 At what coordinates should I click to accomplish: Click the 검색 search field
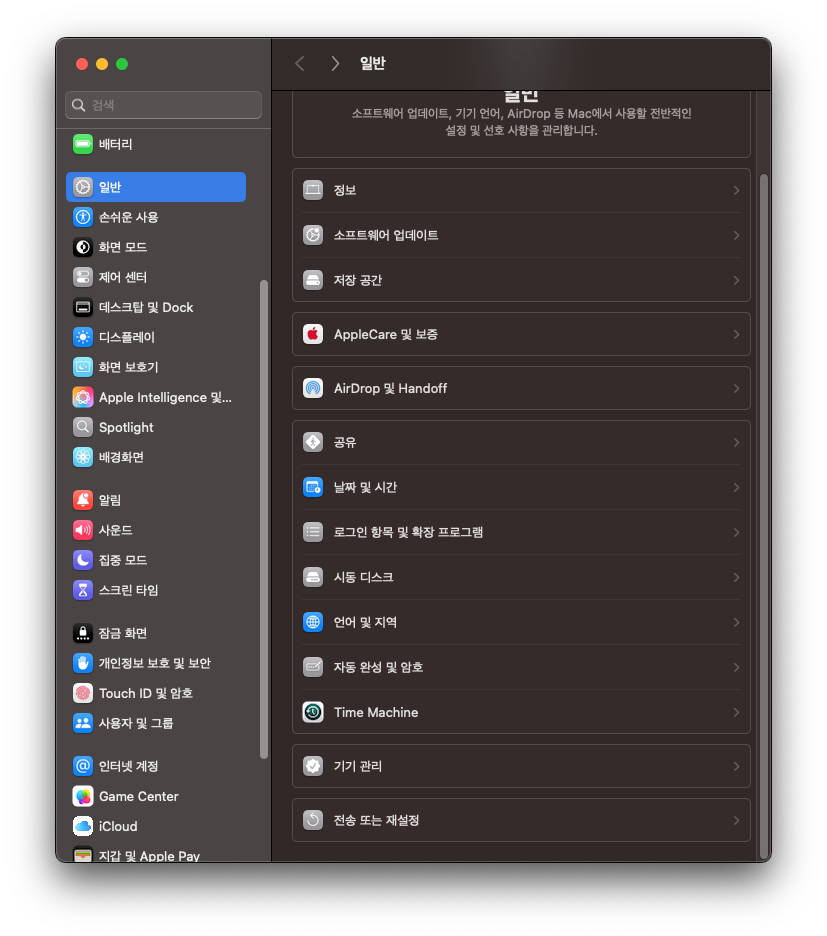click(164, 105)
